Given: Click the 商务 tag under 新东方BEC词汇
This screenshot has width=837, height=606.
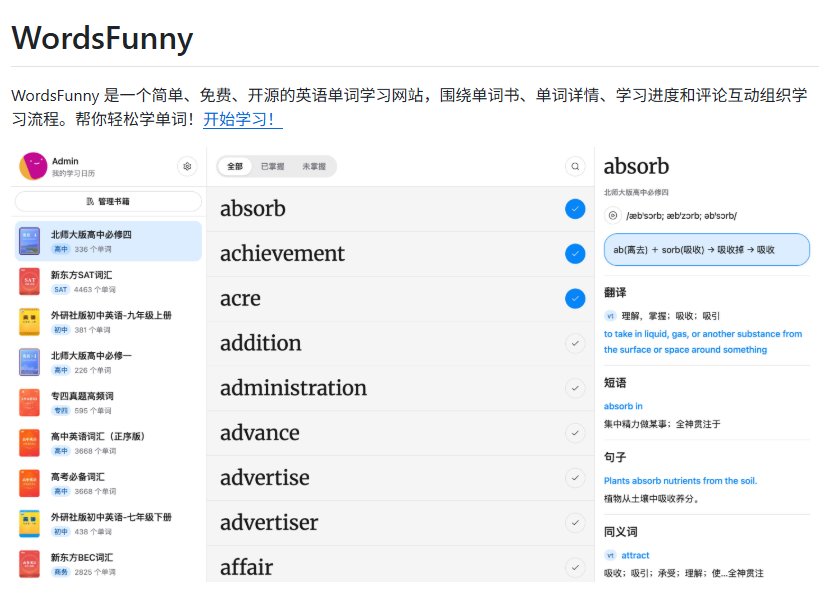Looking at the screenshot, I should 60,572.
